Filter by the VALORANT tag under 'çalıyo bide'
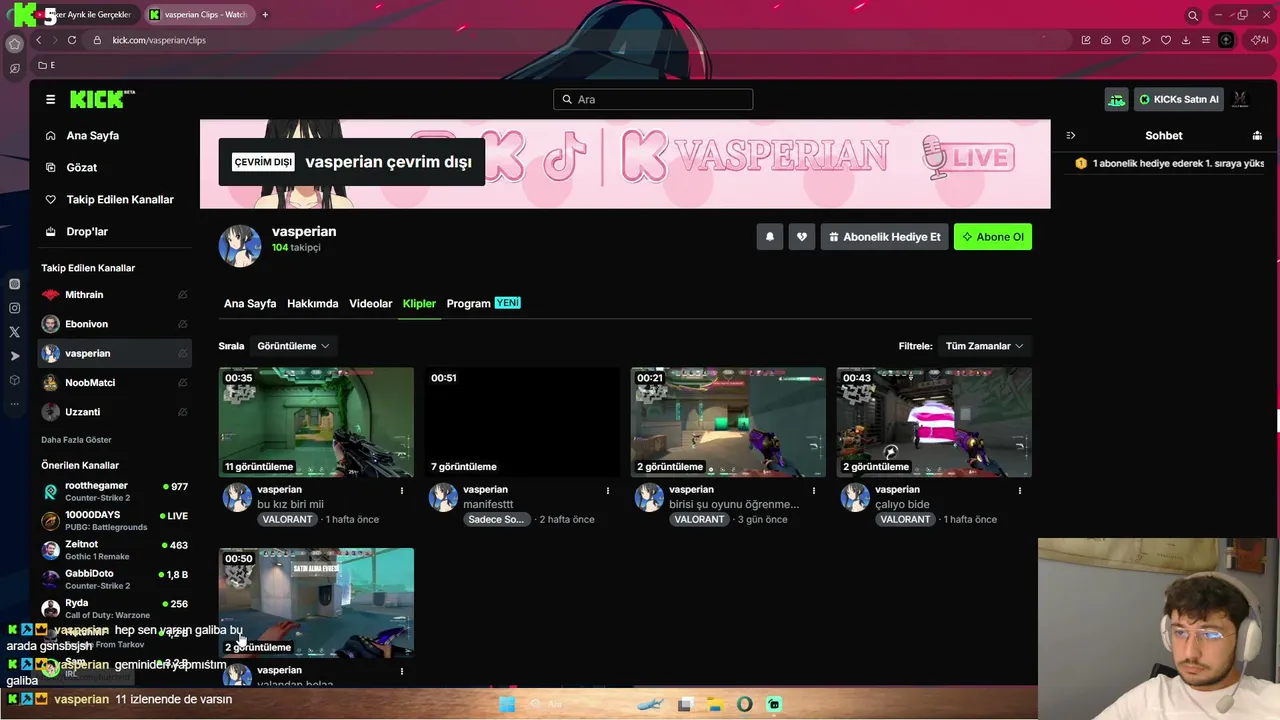This screenshot has width=1280, height=720. click(x=905, y=520)
